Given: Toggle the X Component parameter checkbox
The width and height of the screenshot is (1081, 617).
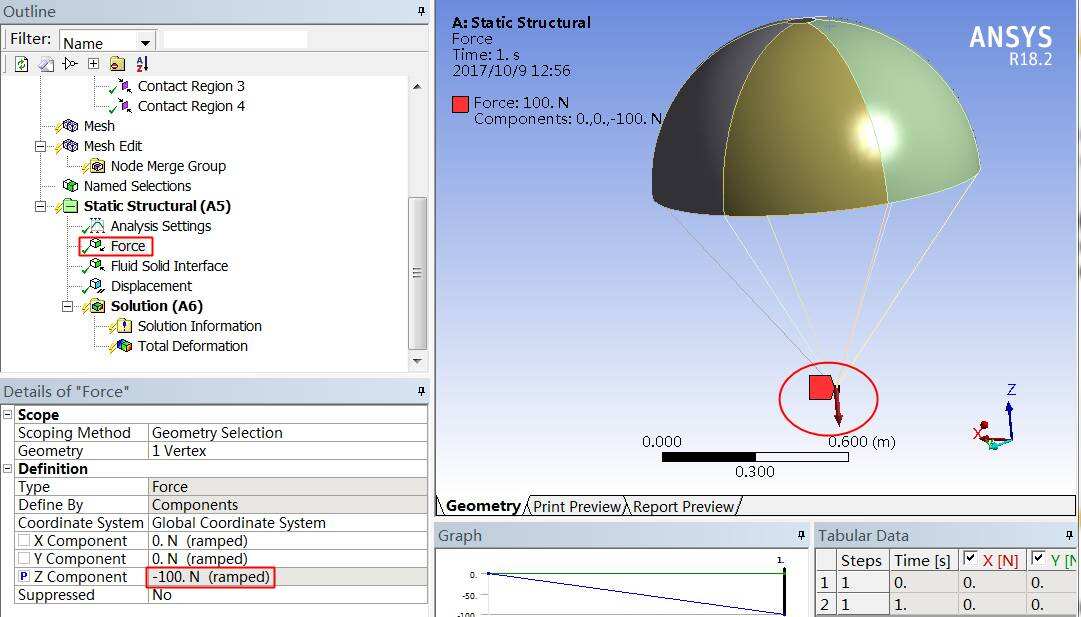Looking at the screenshot, I should (24, 540).
